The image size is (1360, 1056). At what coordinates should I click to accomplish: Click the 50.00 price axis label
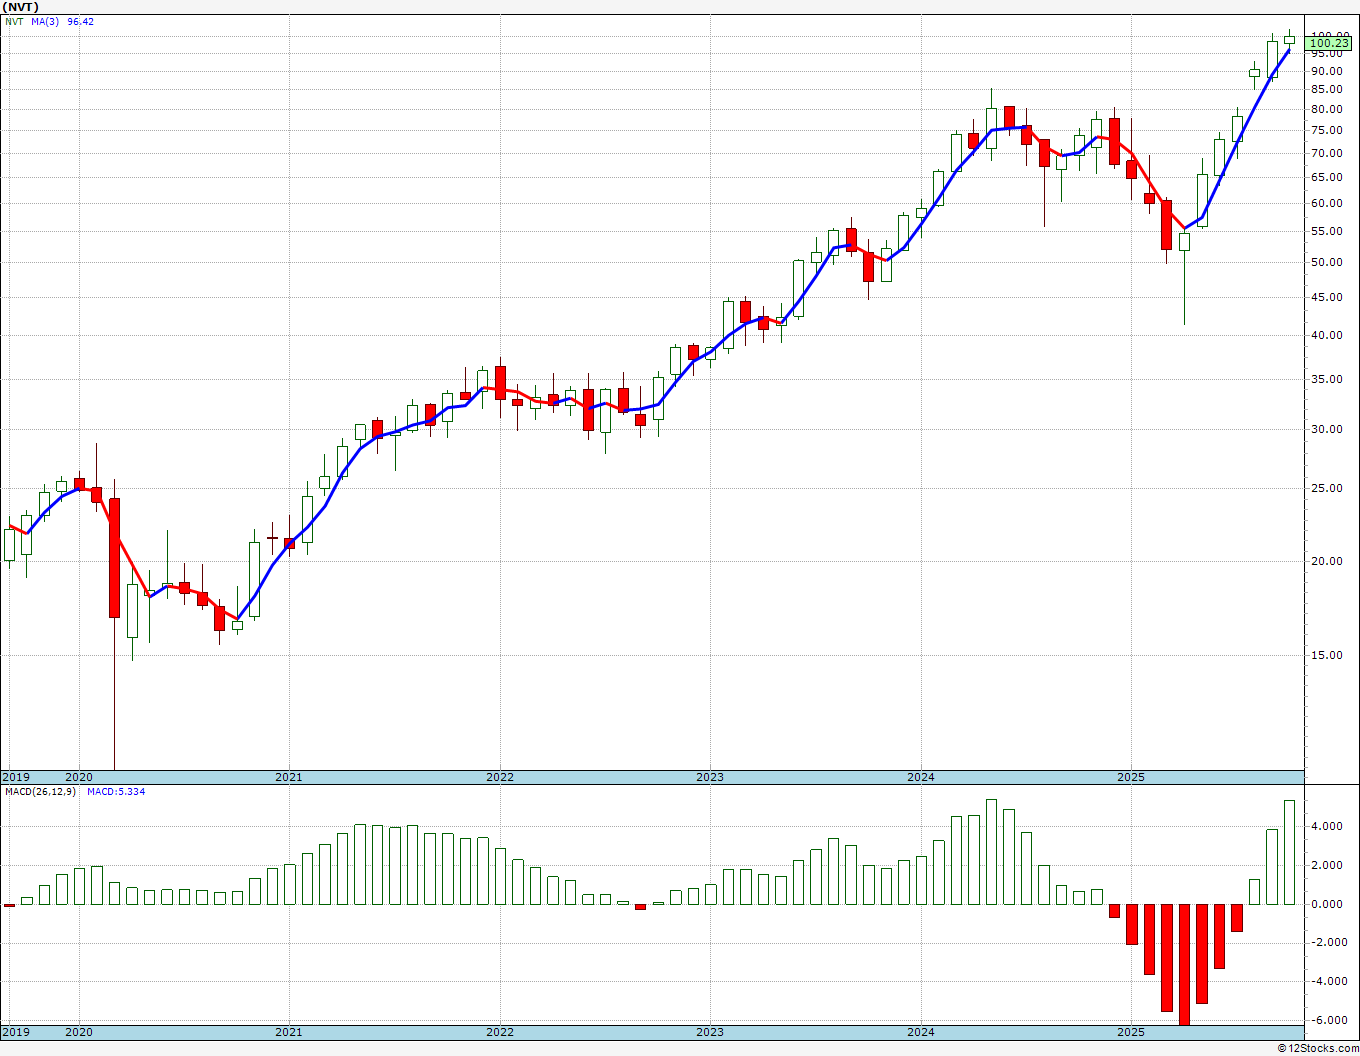(1326, 262)
